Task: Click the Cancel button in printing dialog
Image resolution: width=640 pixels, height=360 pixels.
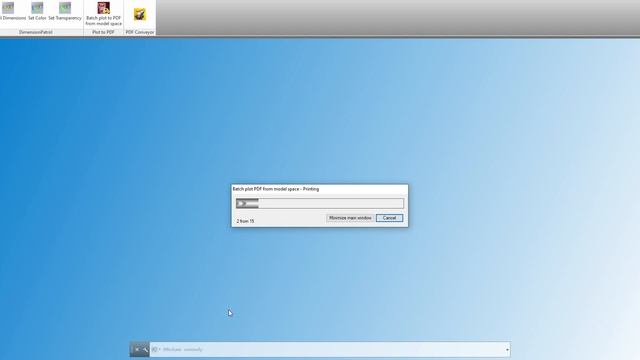Action: click(x=389, y=218)
